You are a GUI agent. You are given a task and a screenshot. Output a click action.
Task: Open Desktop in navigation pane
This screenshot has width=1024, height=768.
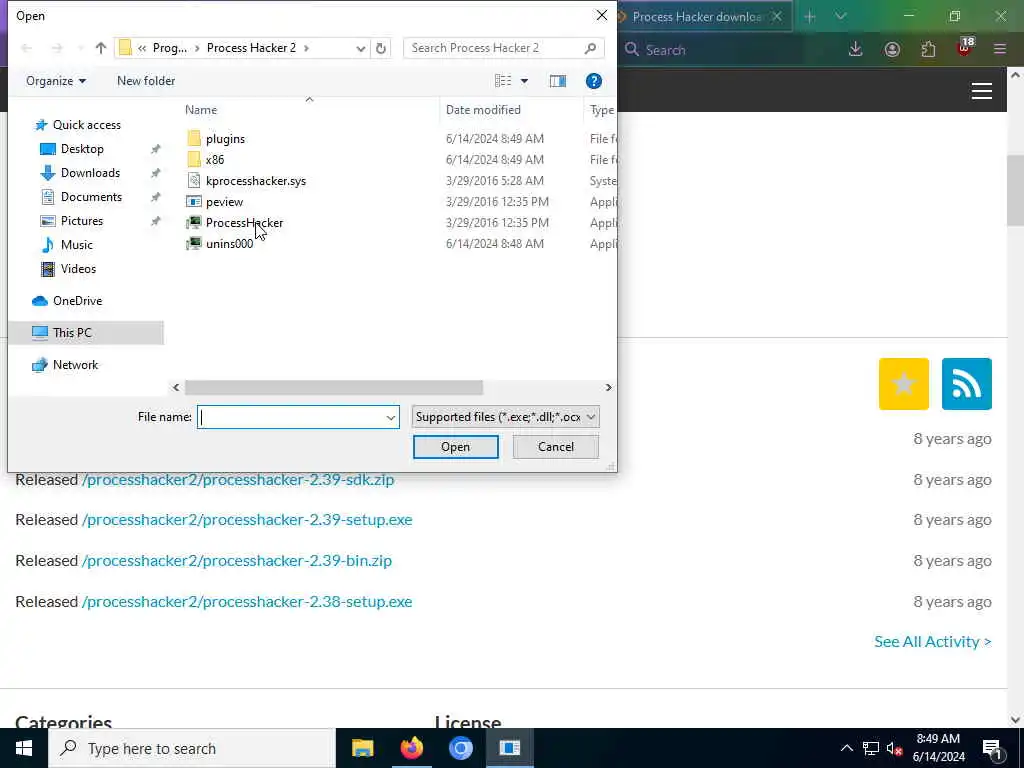[x=82, y=149]
